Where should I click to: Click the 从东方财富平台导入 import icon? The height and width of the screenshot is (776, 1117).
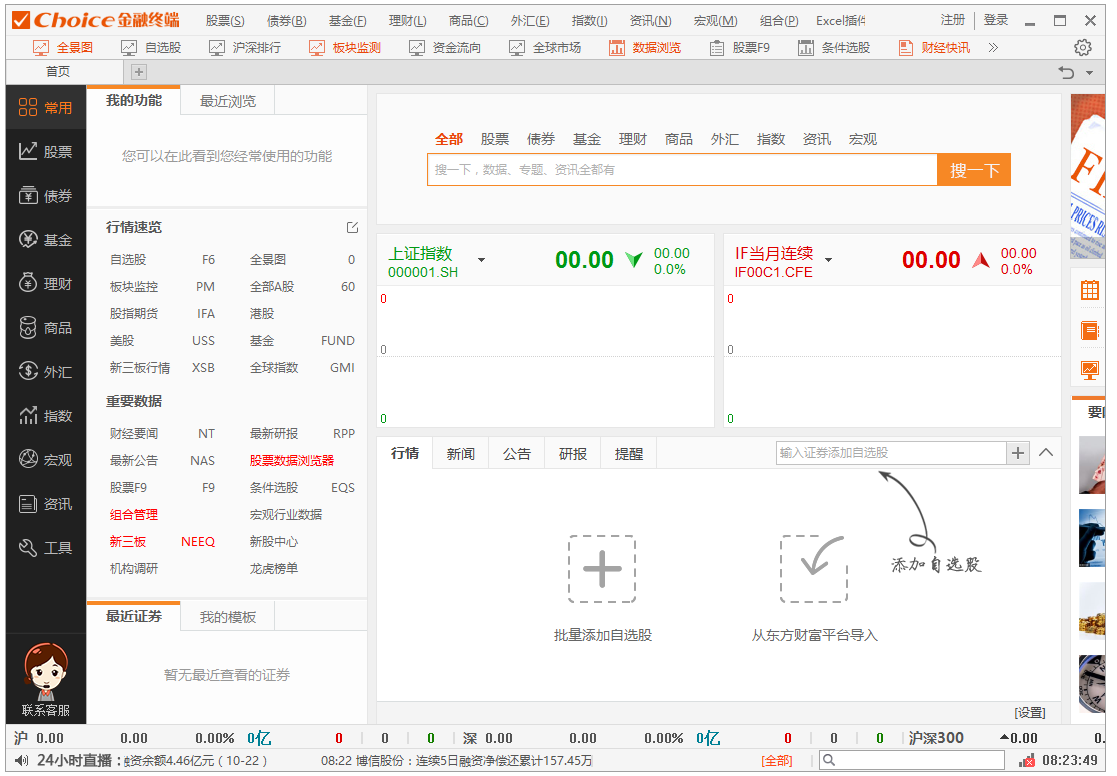[x=814, y=569]
